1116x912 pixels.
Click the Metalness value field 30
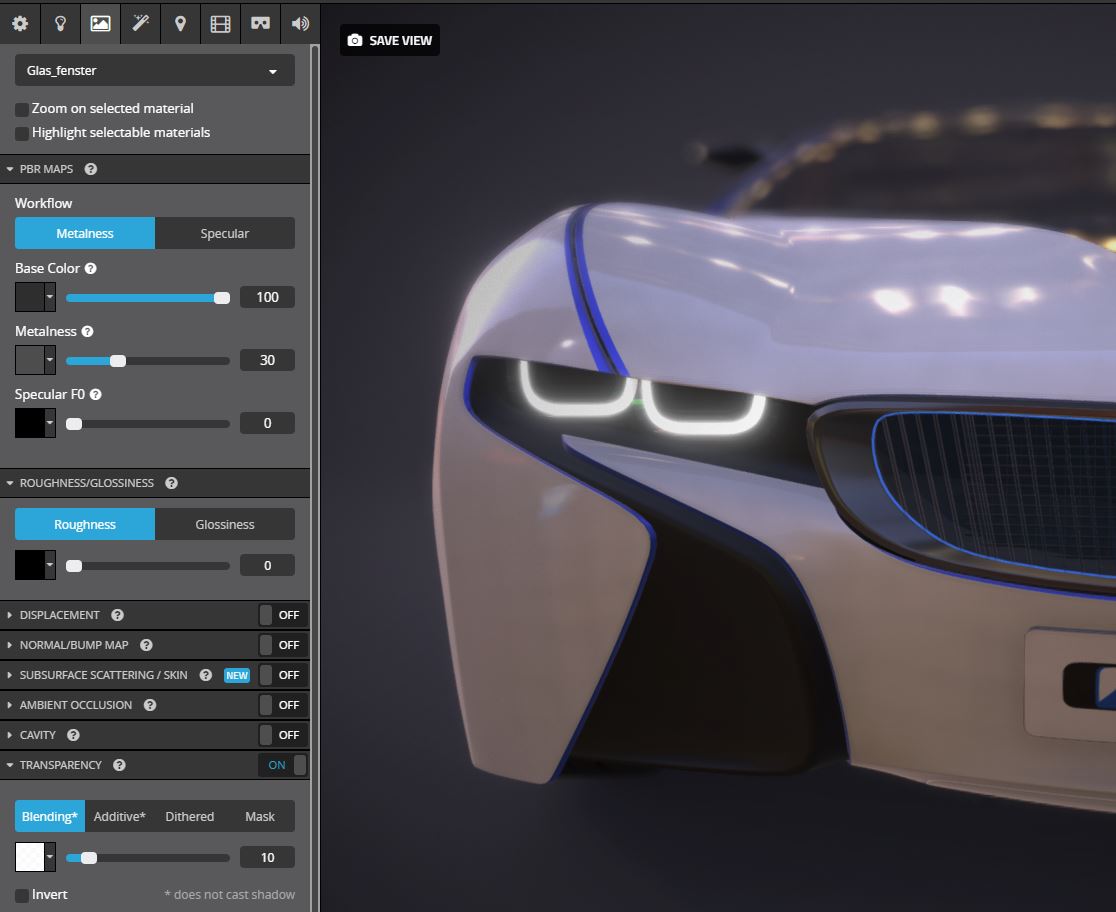[268, 360]
